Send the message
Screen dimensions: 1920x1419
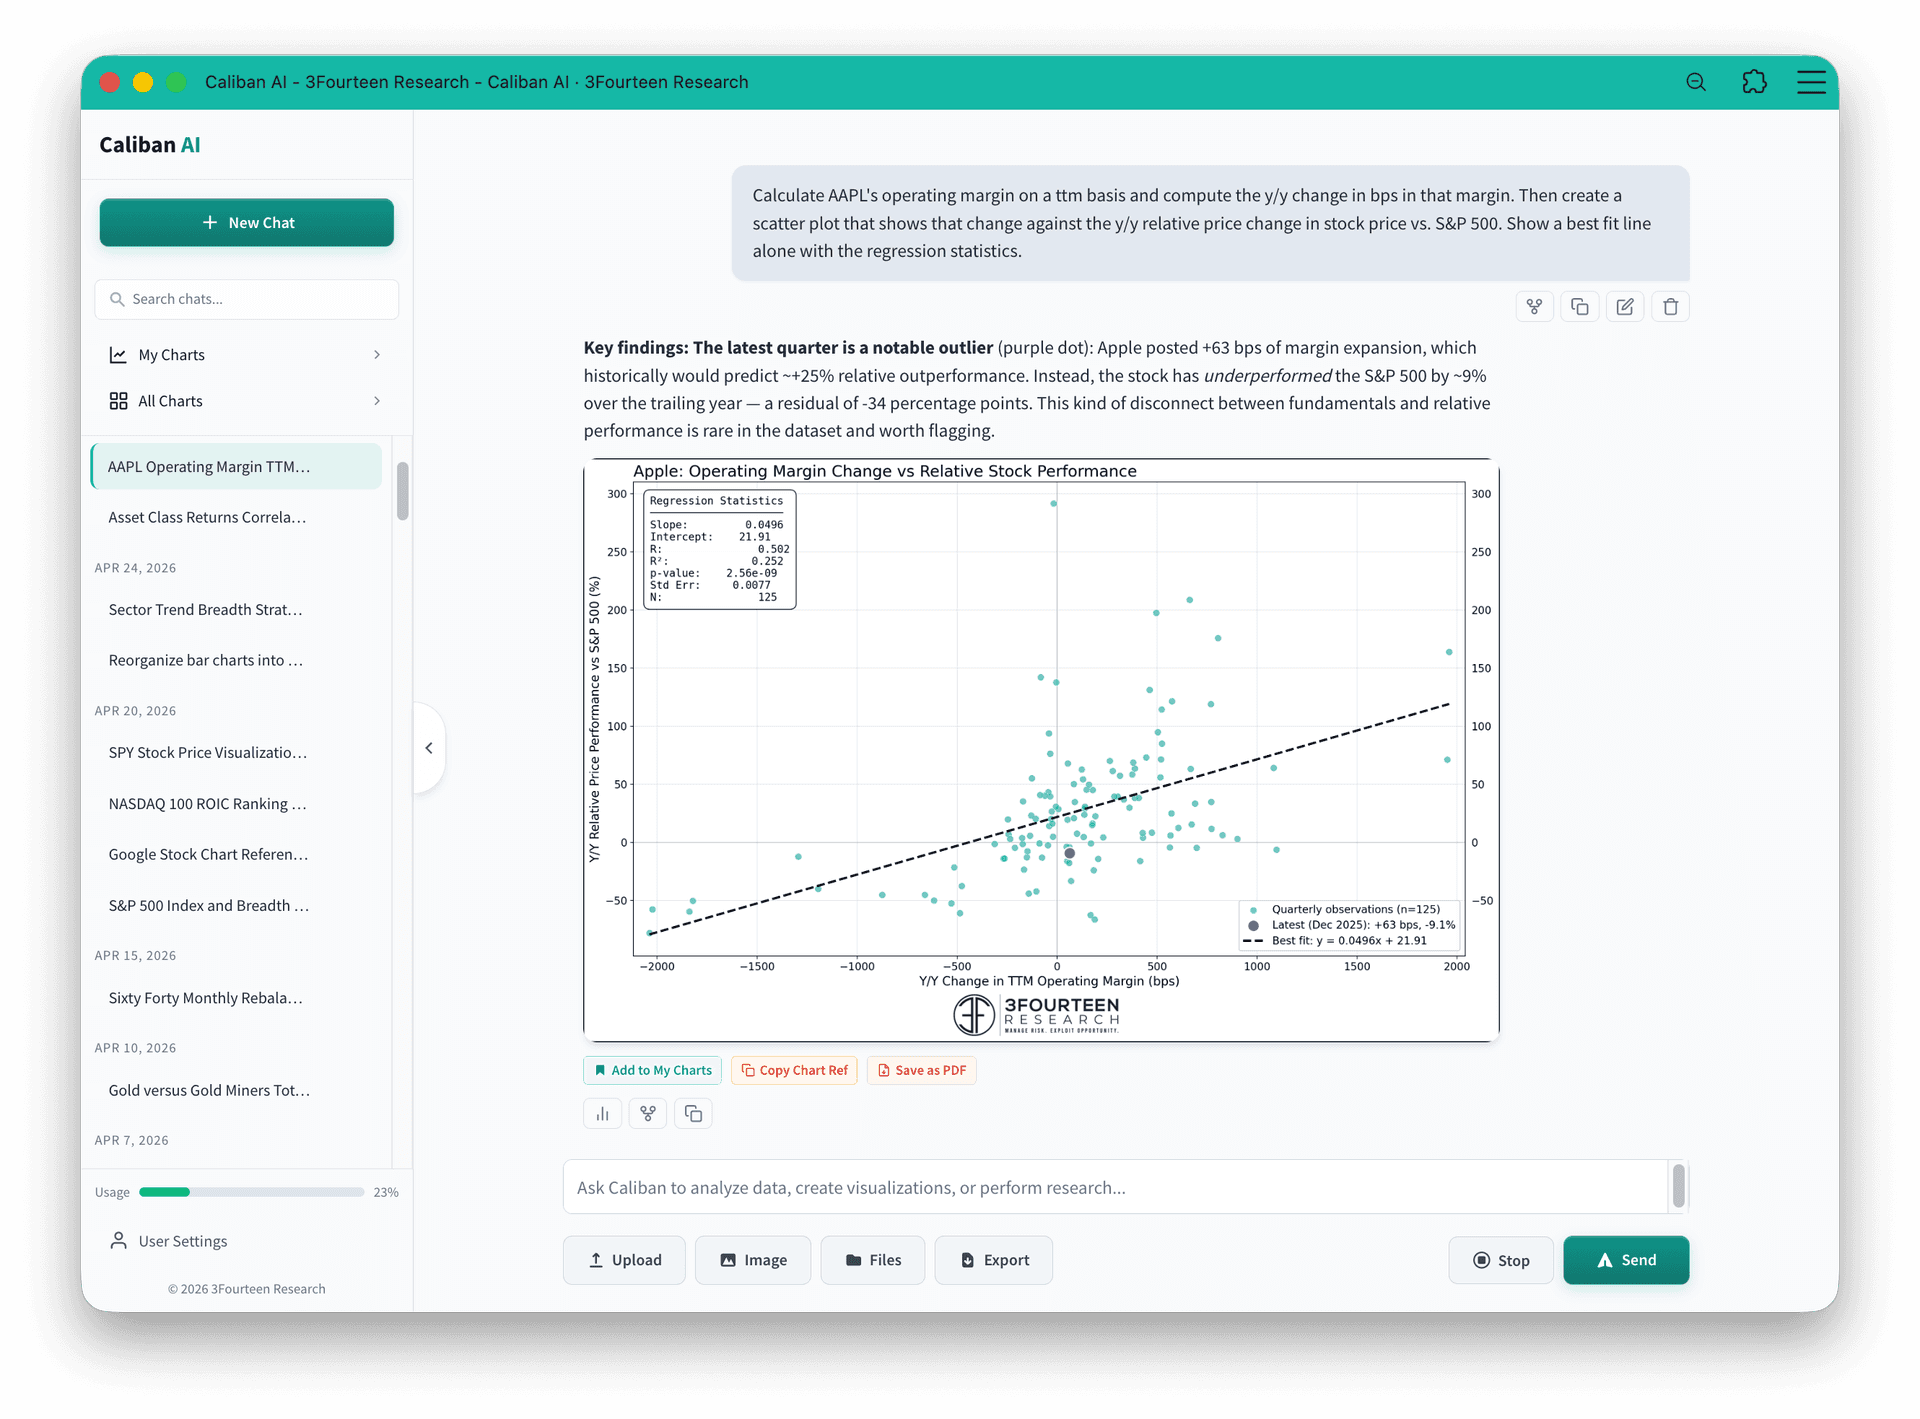pos(1627,1261)
